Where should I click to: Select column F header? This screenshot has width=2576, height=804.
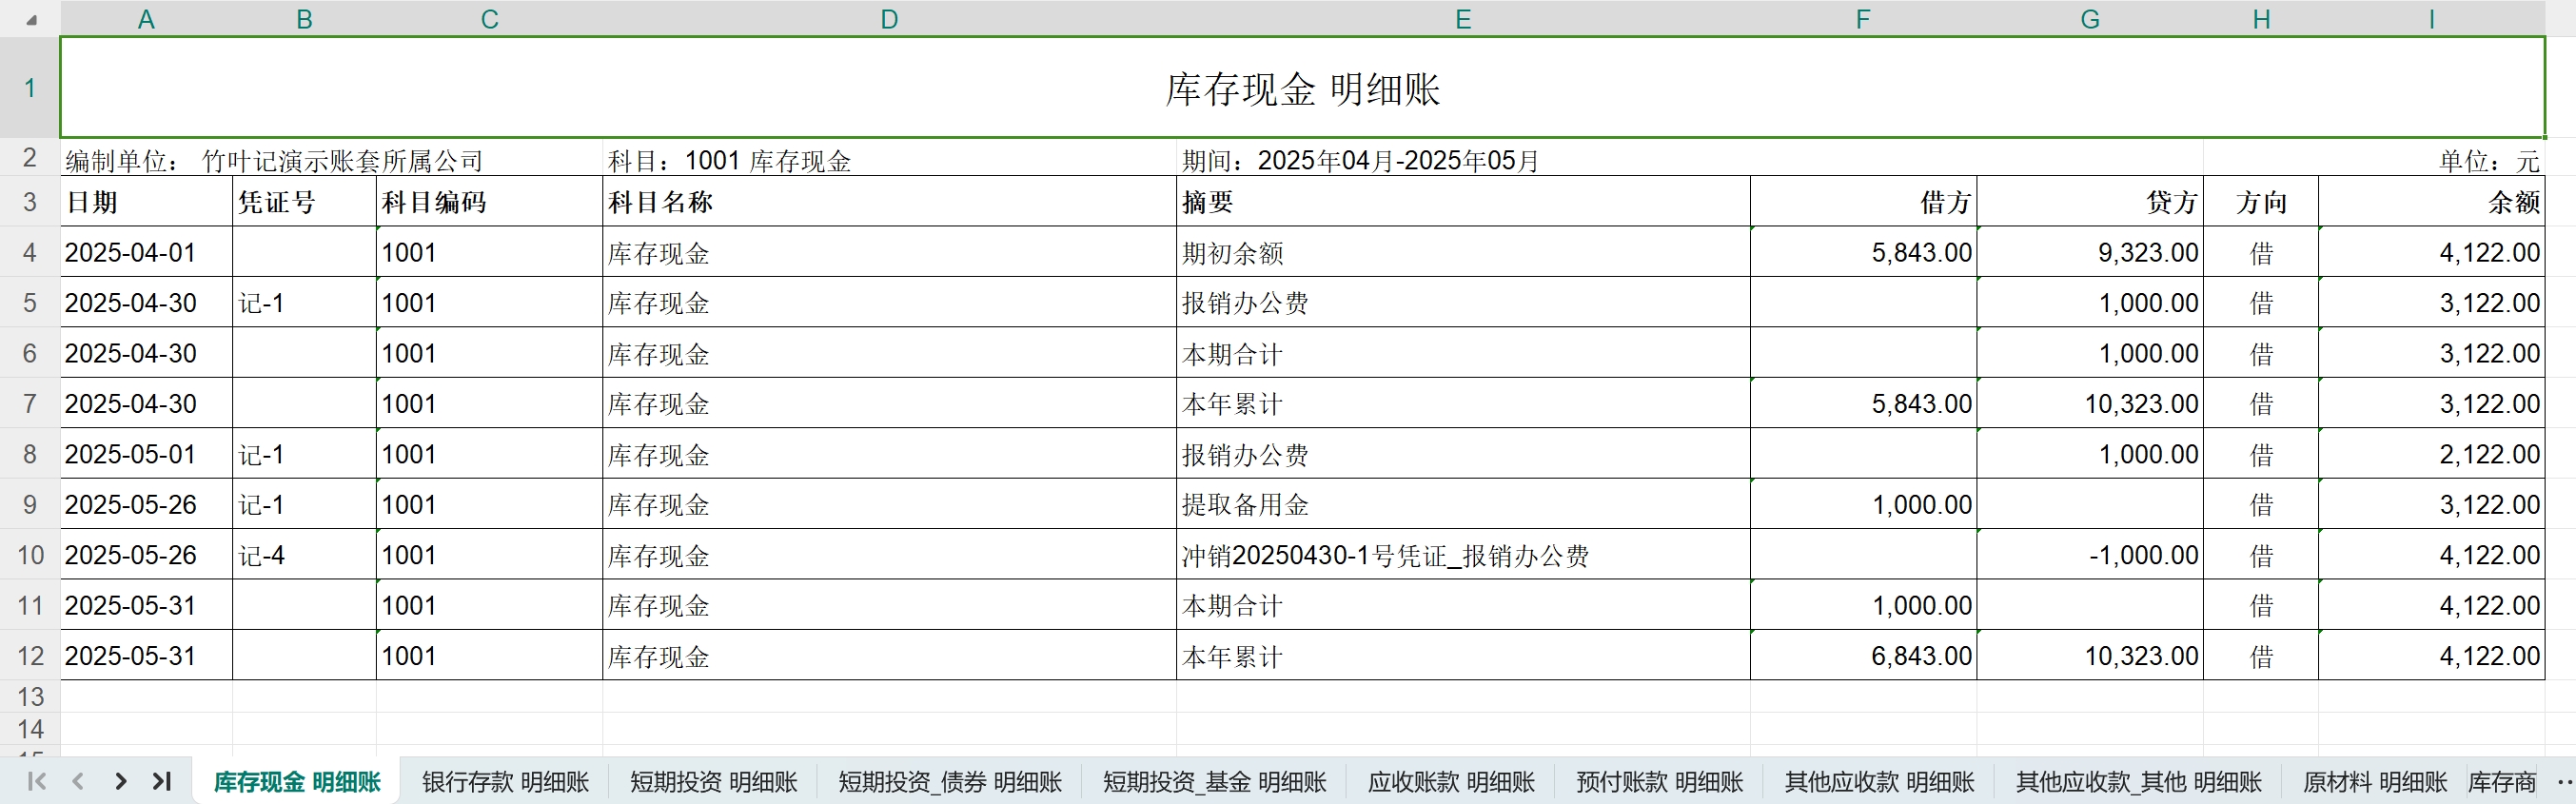(x=1862, y=19)
